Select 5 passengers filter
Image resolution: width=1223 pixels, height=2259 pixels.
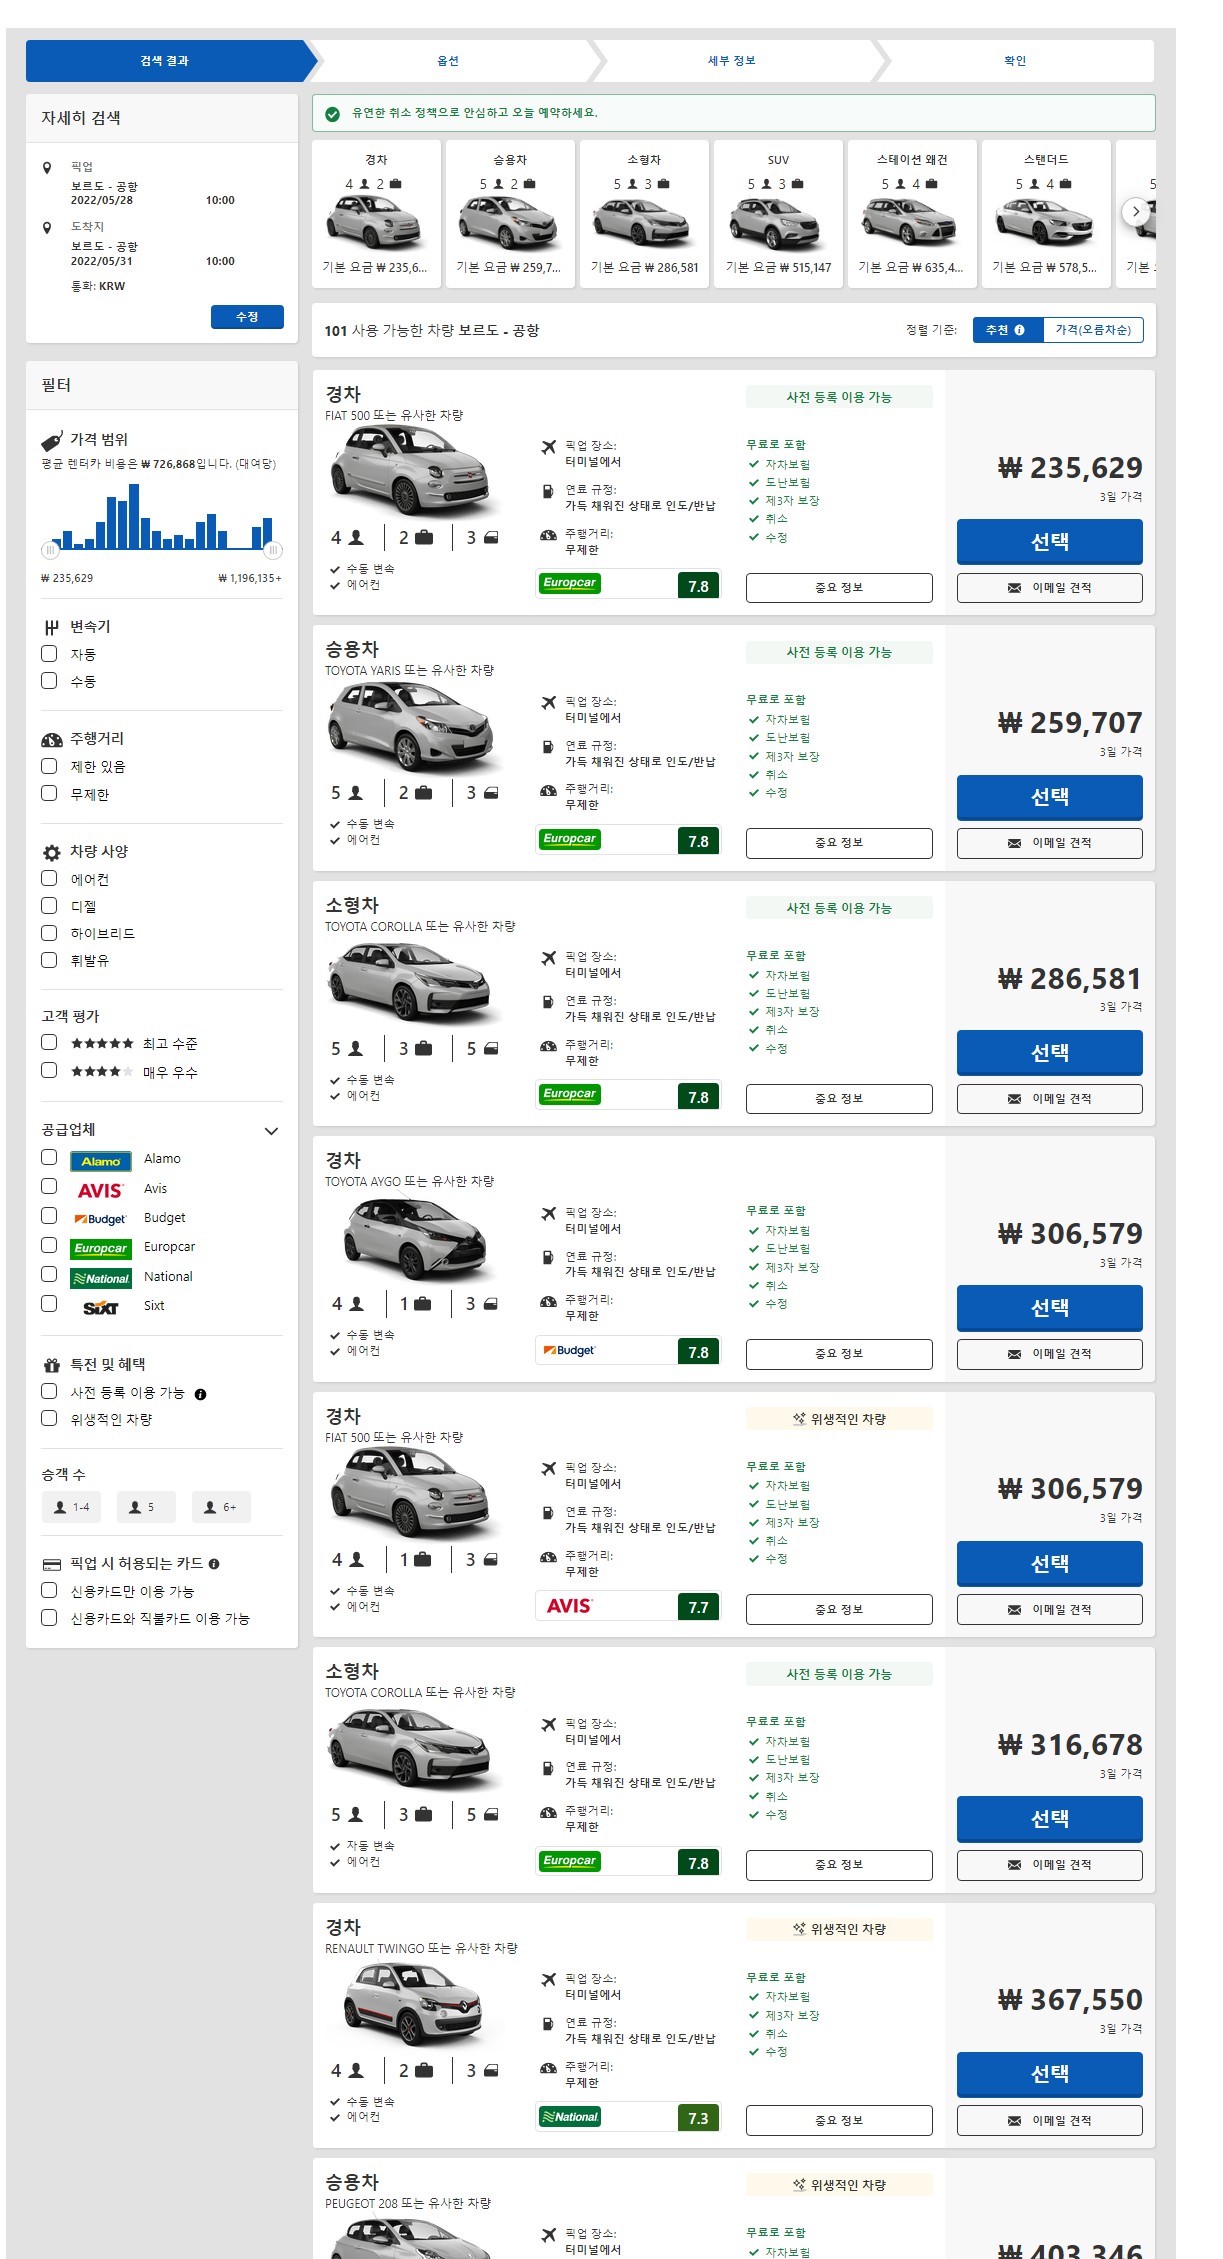coord(146,1507)
